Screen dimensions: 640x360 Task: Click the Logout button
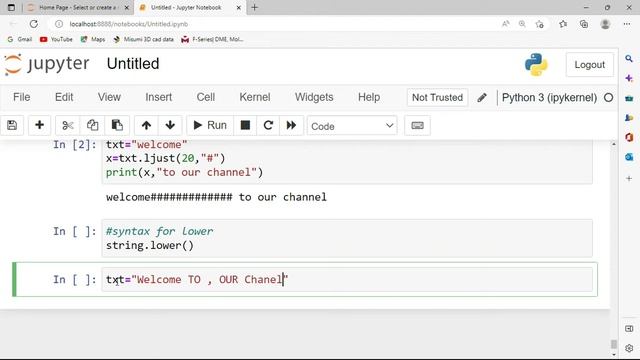pyautogui.click(x=589, y=64)
